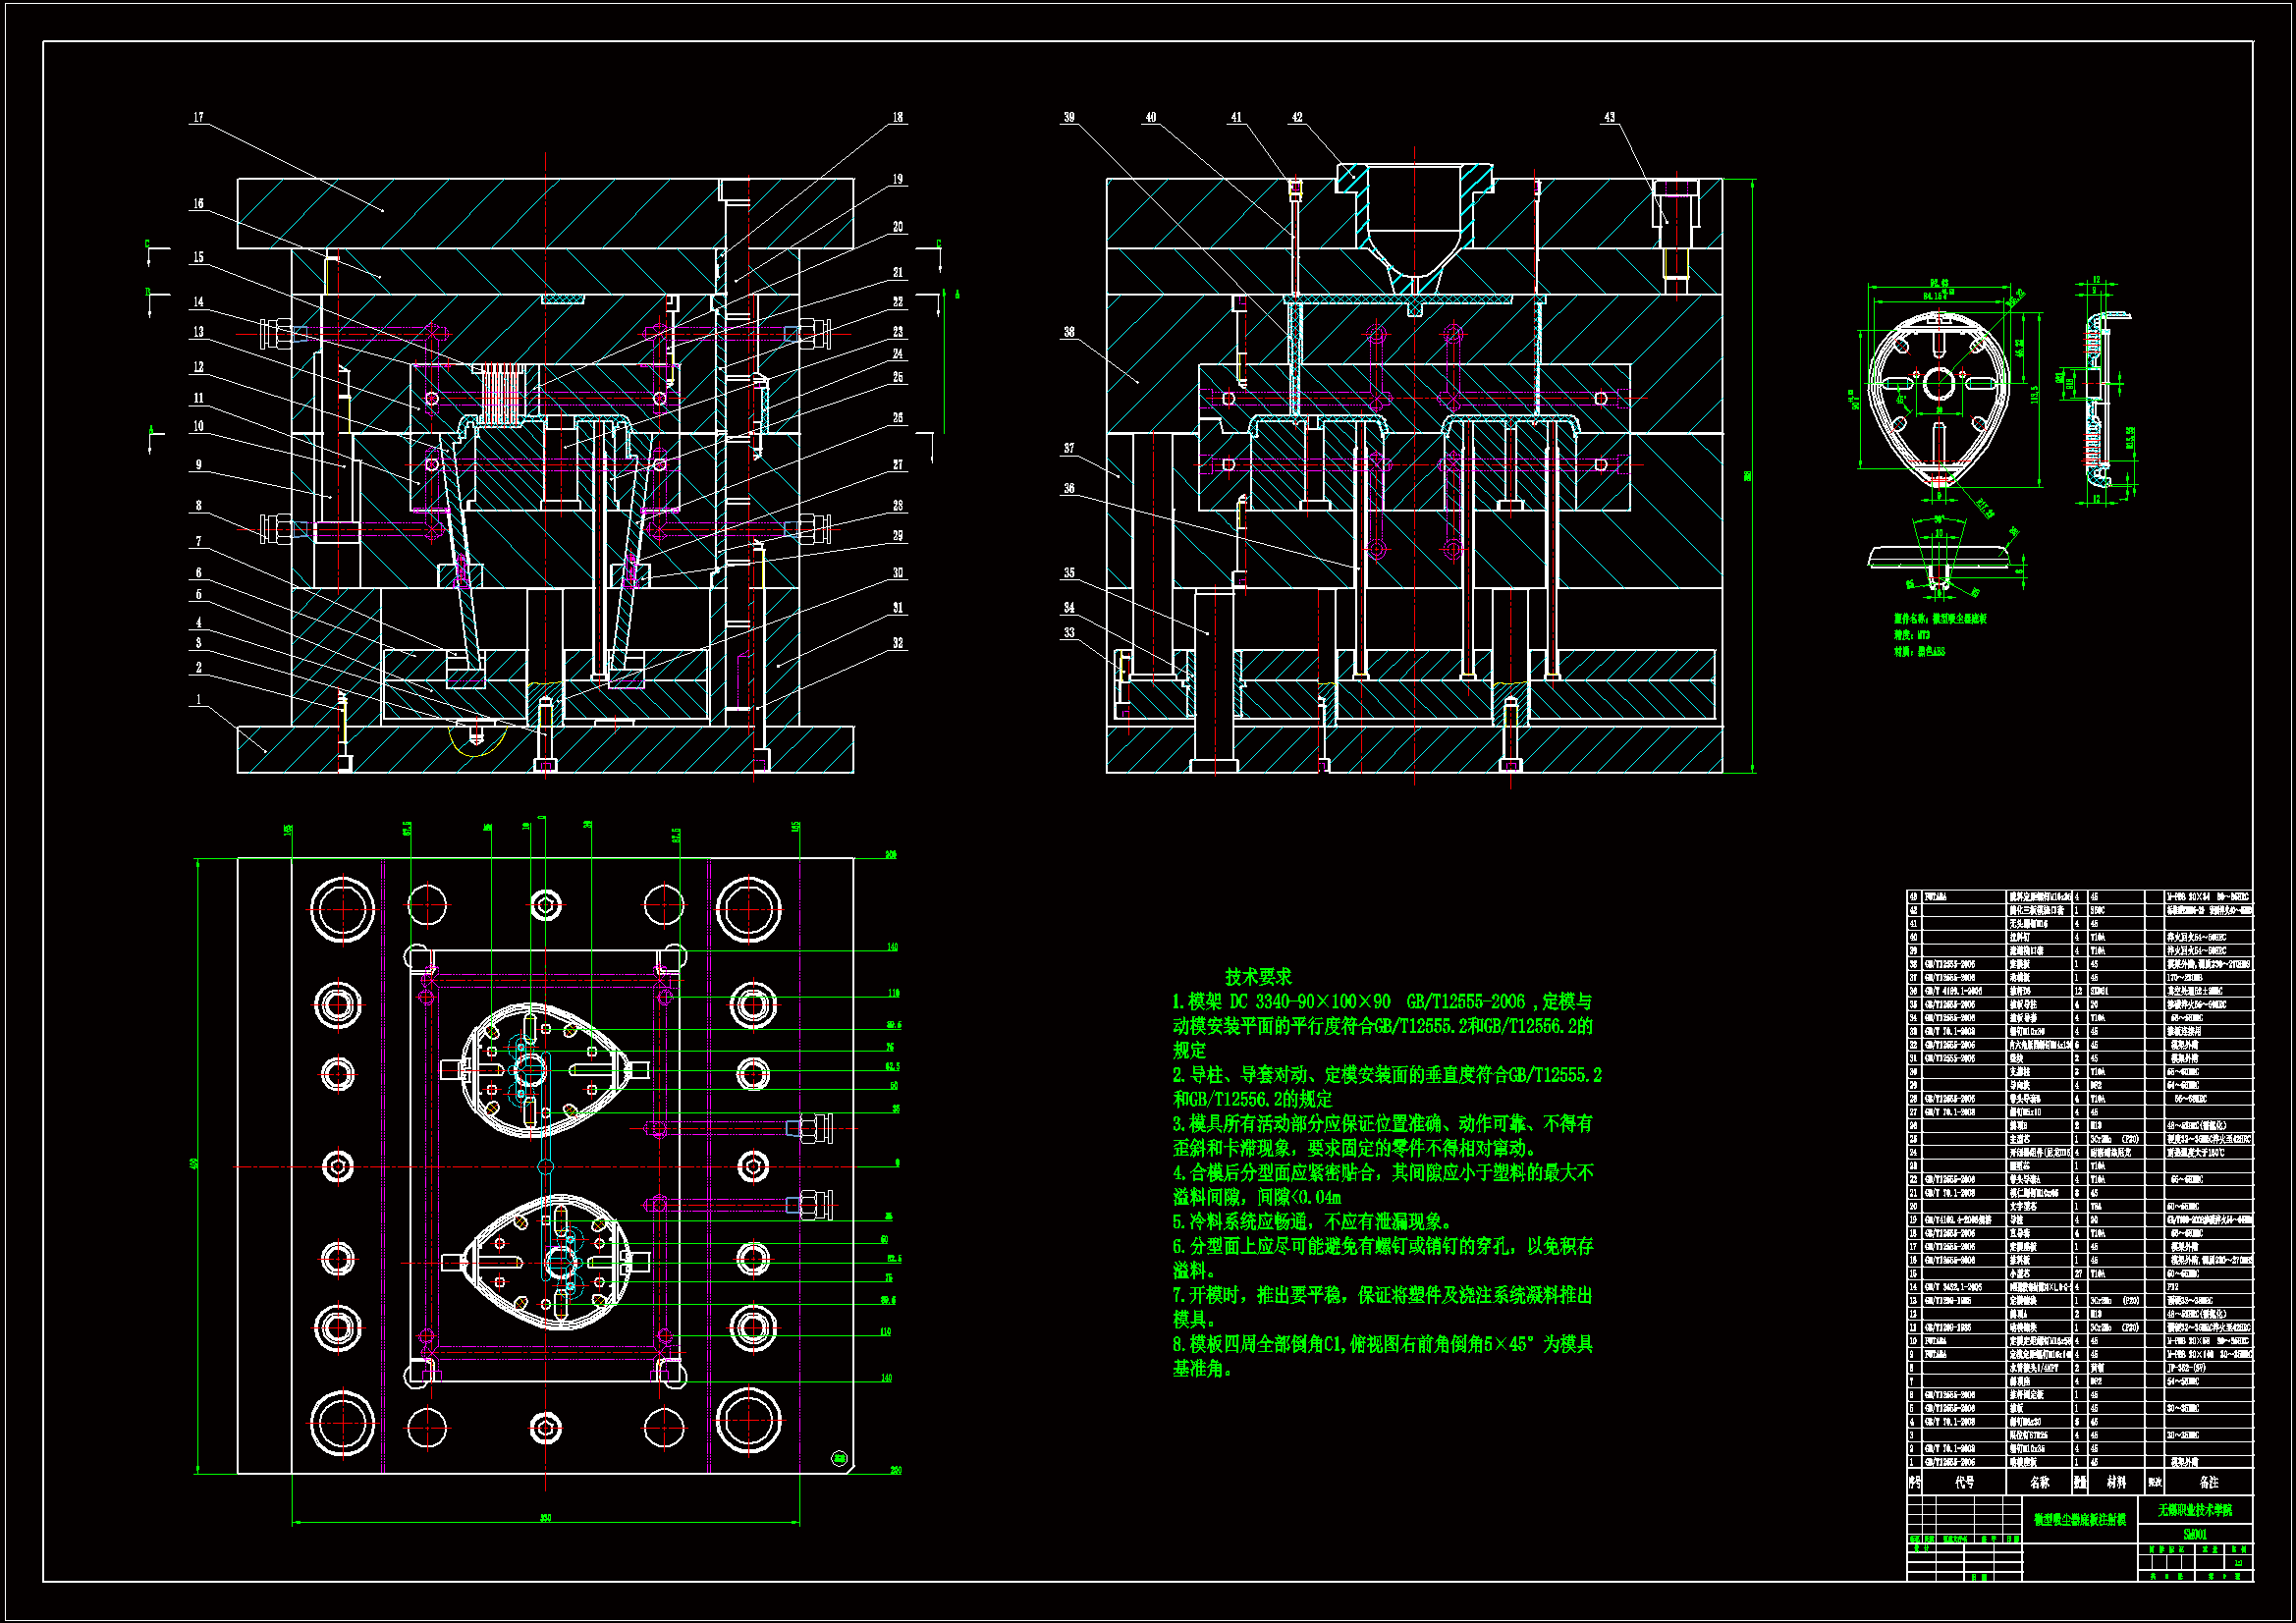
Task: Select the 350 width dimension below plan view
Action: 545,1518
